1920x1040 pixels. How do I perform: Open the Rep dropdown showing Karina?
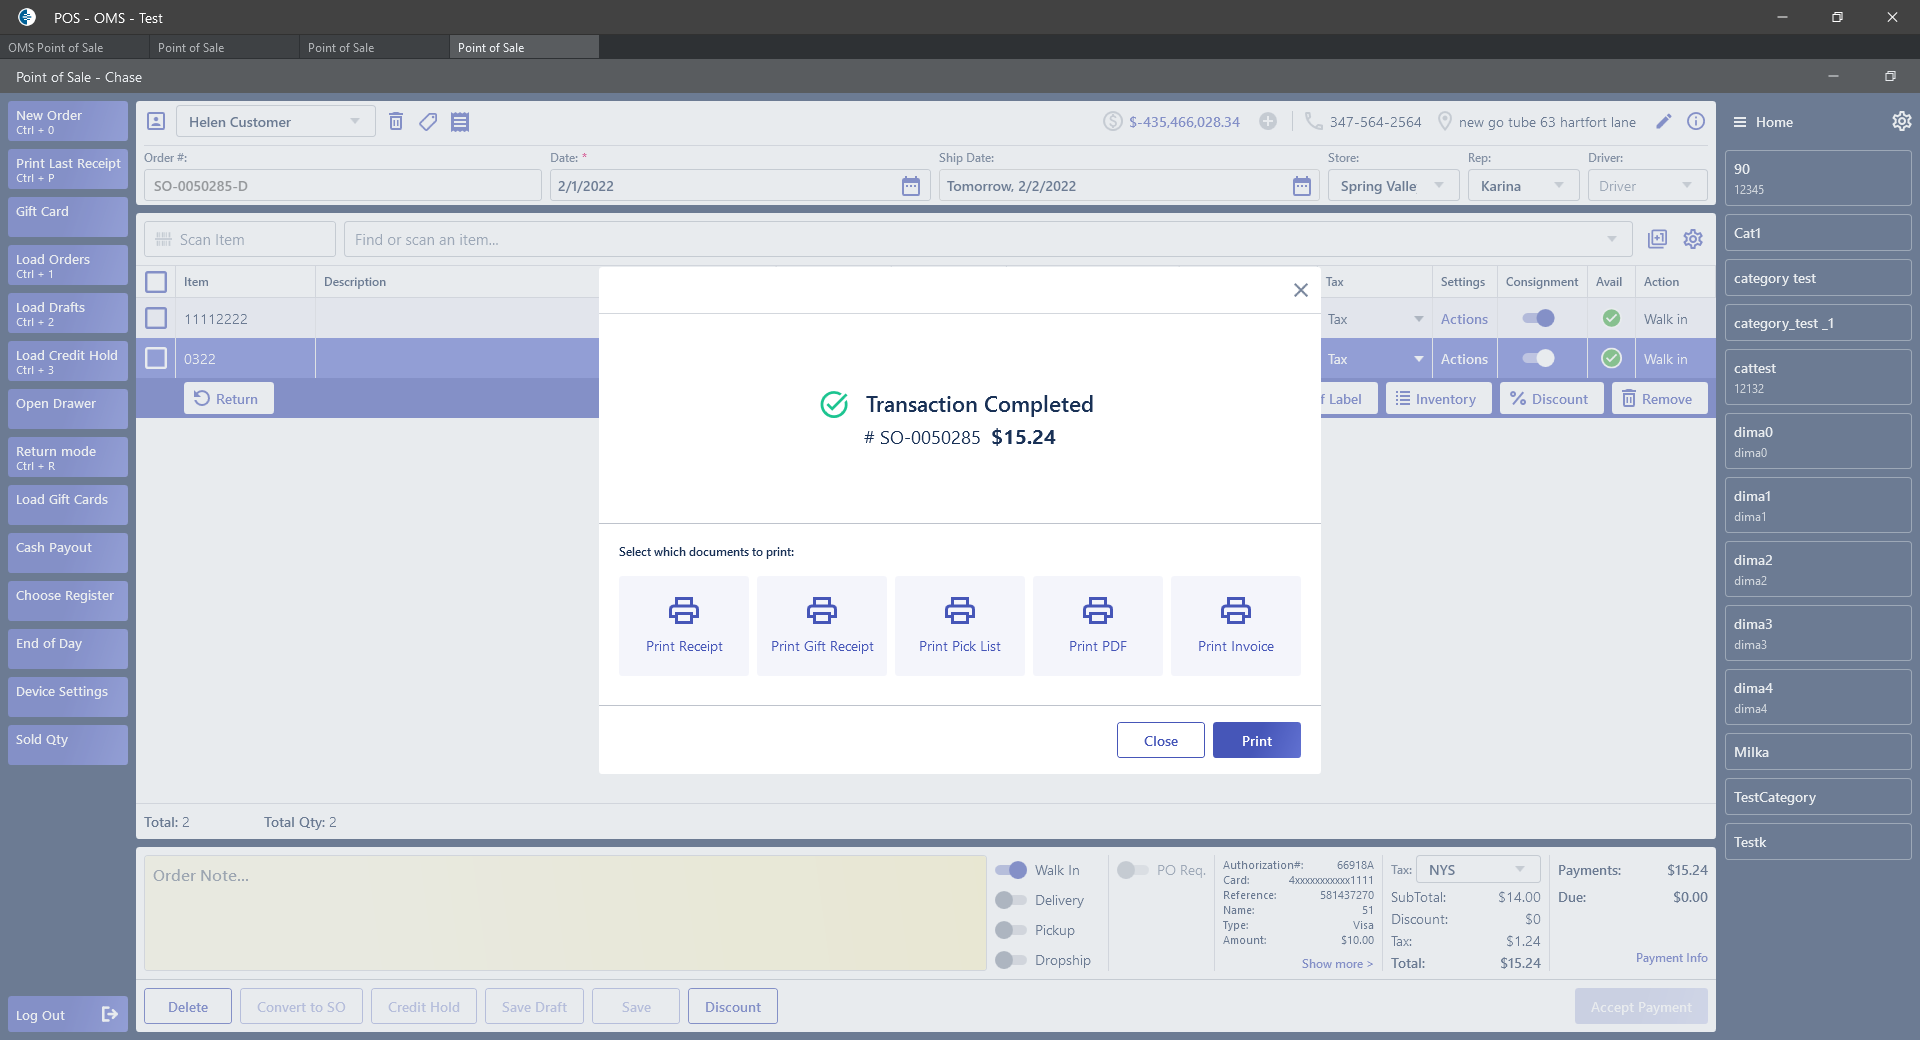click(1524, 186)
